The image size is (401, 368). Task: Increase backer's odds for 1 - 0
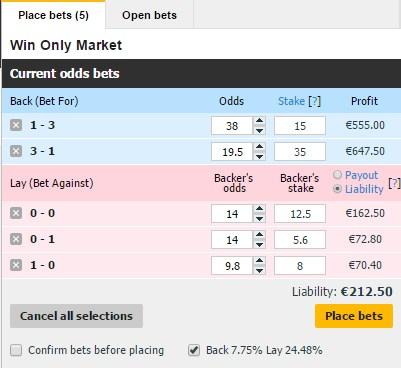(259, 261)
